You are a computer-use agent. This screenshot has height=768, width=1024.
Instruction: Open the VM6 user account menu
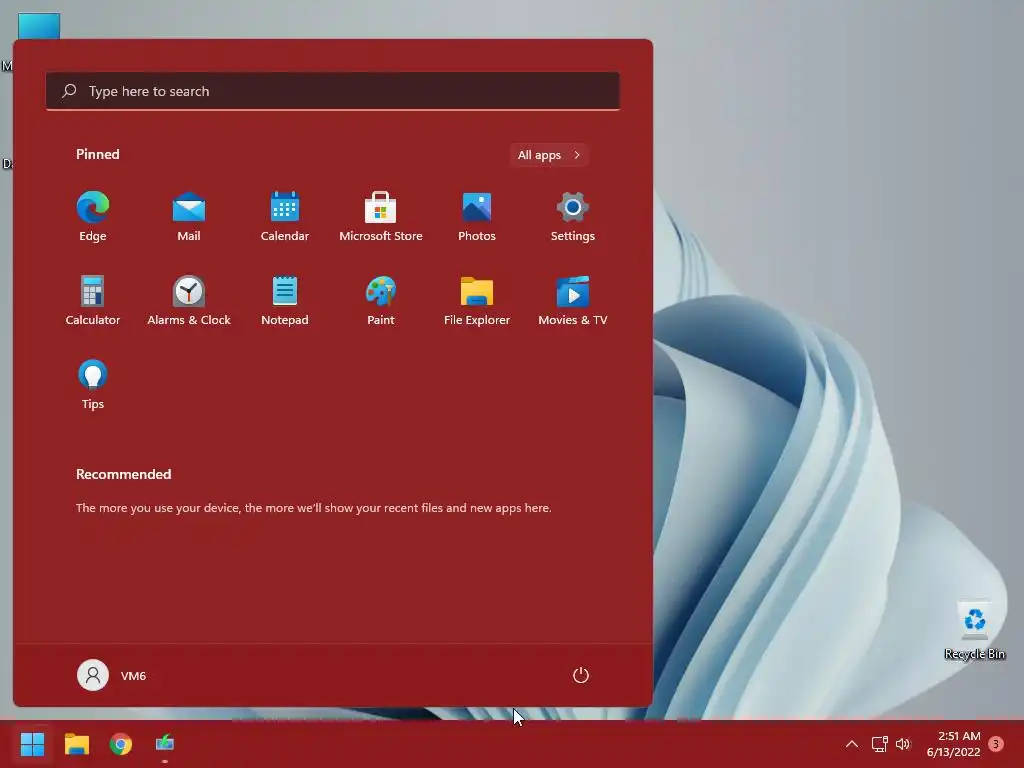(112, 675)
